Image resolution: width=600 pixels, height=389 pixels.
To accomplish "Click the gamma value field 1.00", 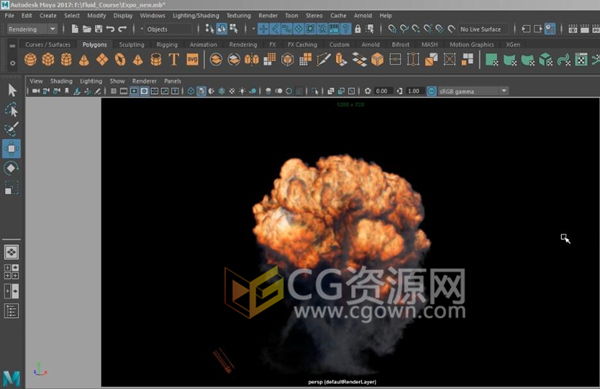I will pos(413,91).
